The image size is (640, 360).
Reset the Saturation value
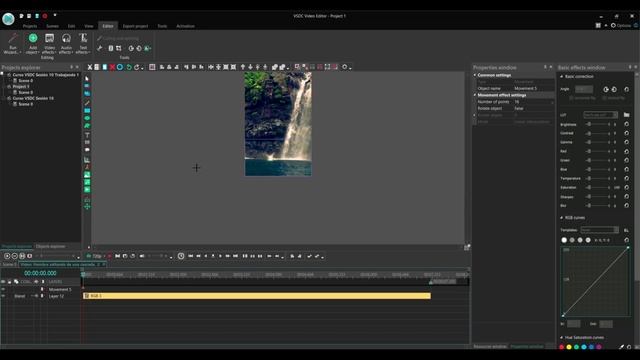(627, 188)
